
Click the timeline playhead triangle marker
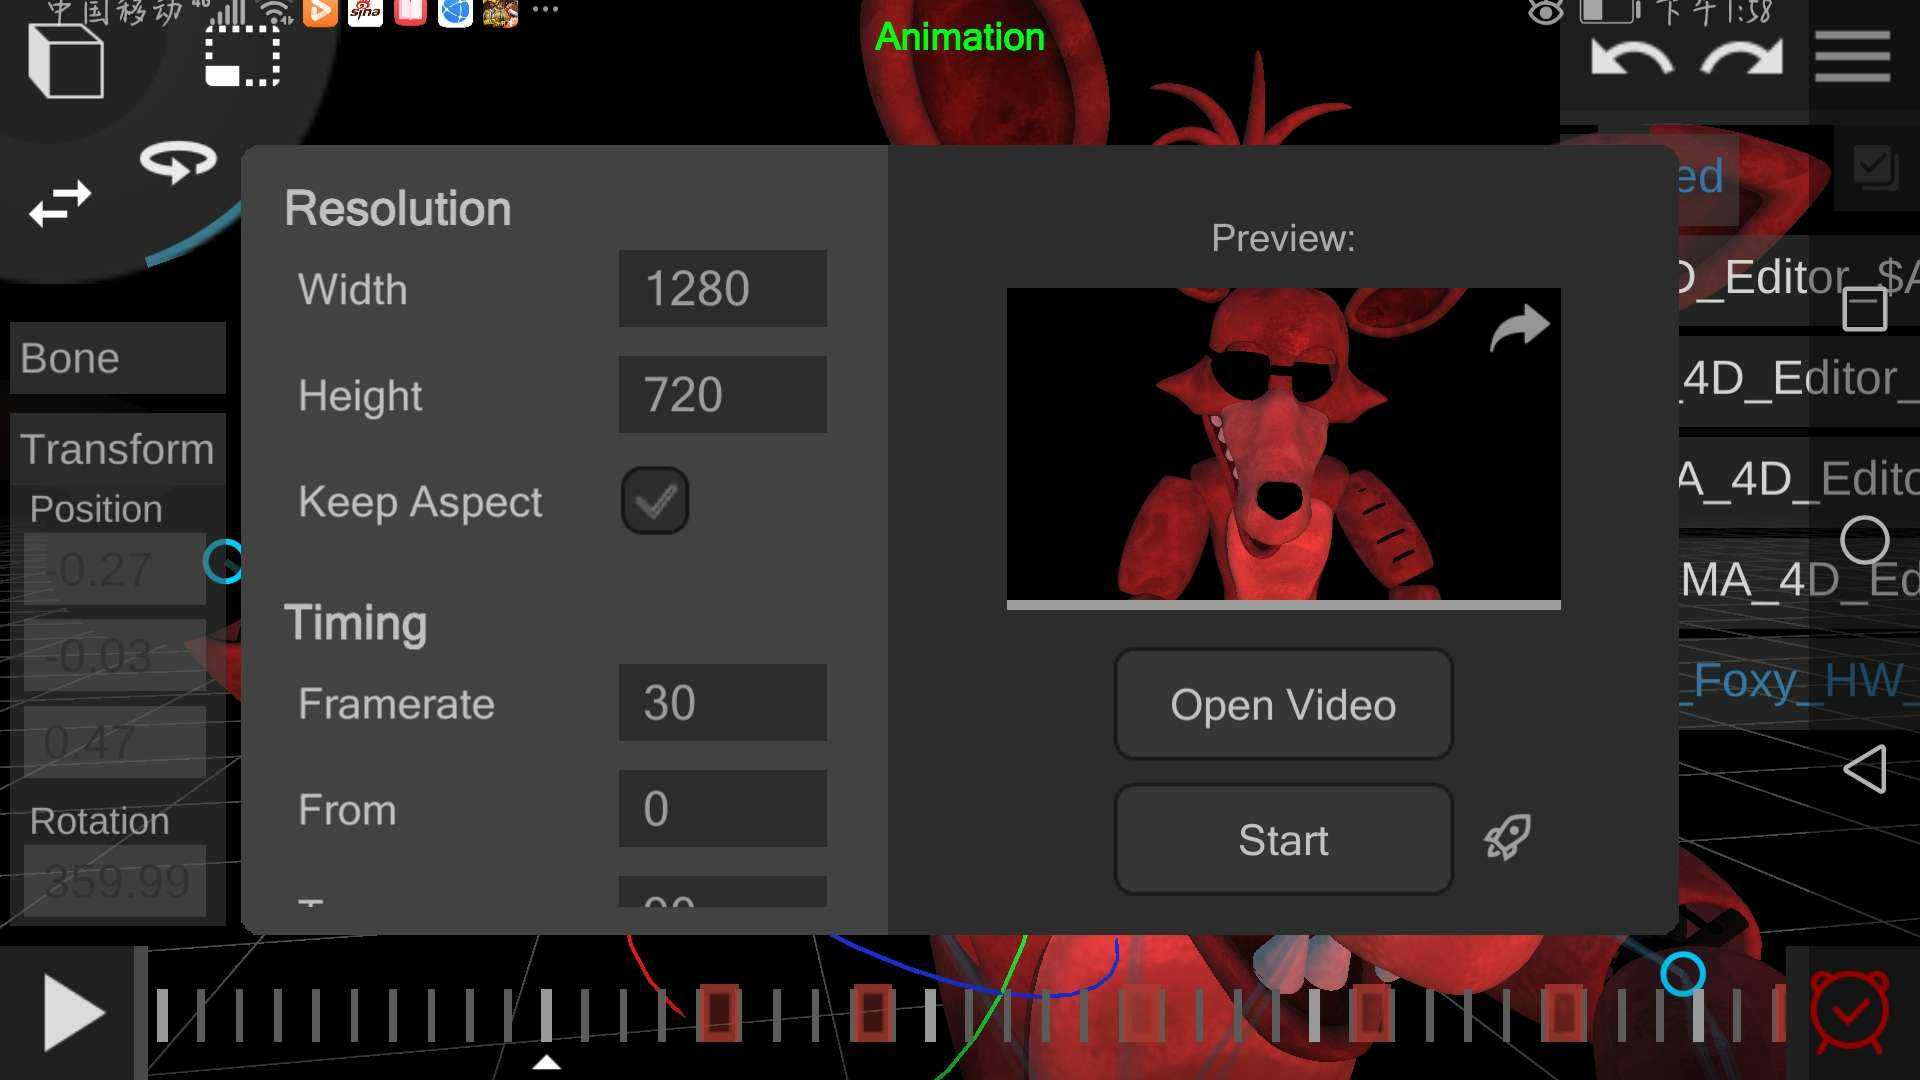coord(546,1062)
